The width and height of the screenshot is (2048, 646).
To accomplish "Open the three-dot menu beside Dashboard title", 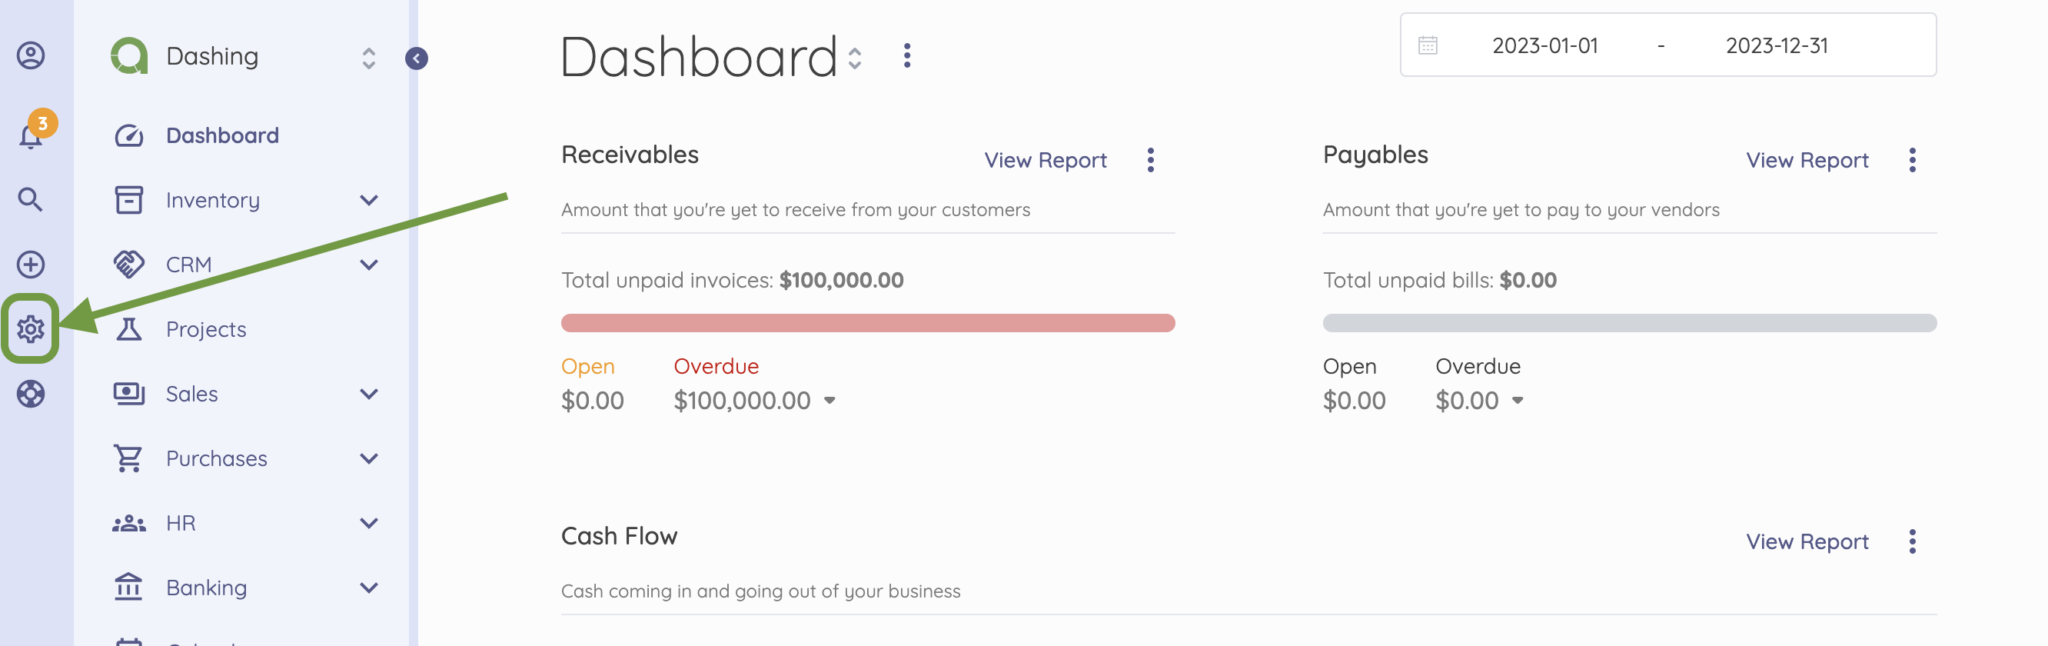I will click(906, 56).
